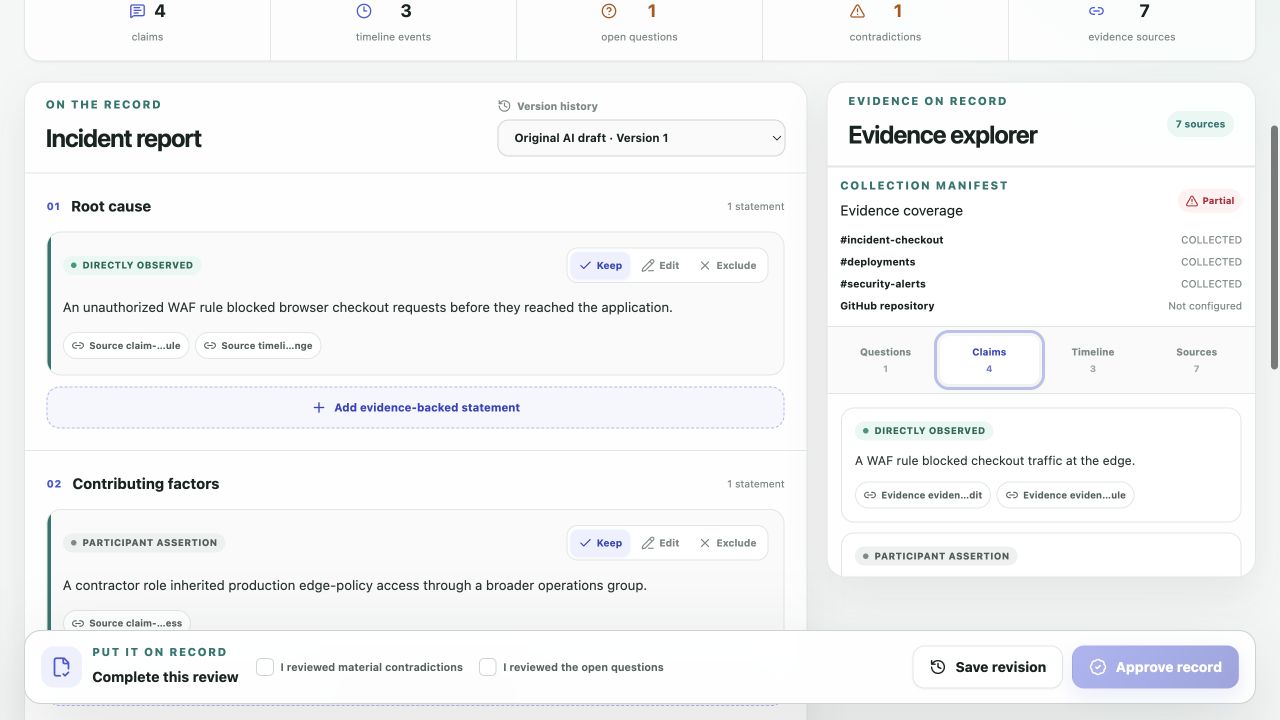This screenshot has height=720, width=1280.
Task: Open the Source claim-...ule chip
Action: [x=126, y=346]
